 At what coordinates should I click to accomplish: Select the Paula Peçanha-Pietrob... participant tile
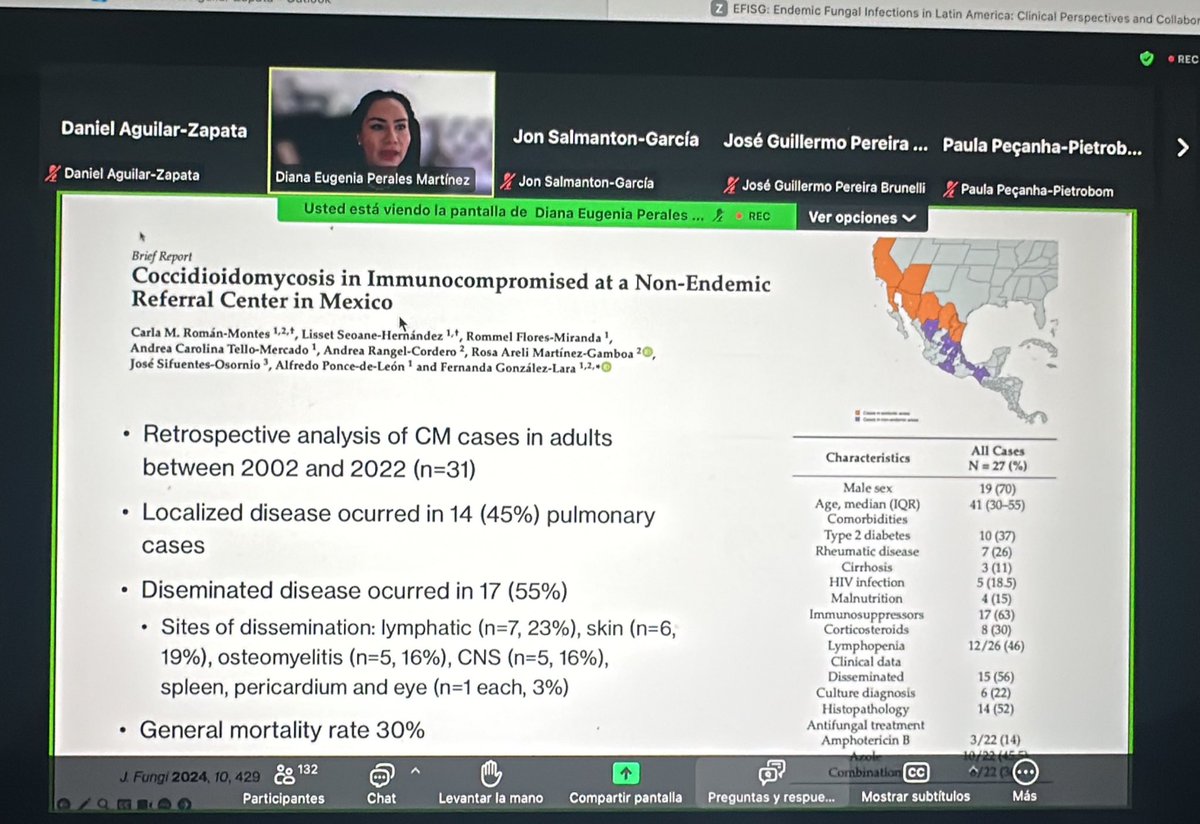pyautogui.click(x=1041, y=145)
